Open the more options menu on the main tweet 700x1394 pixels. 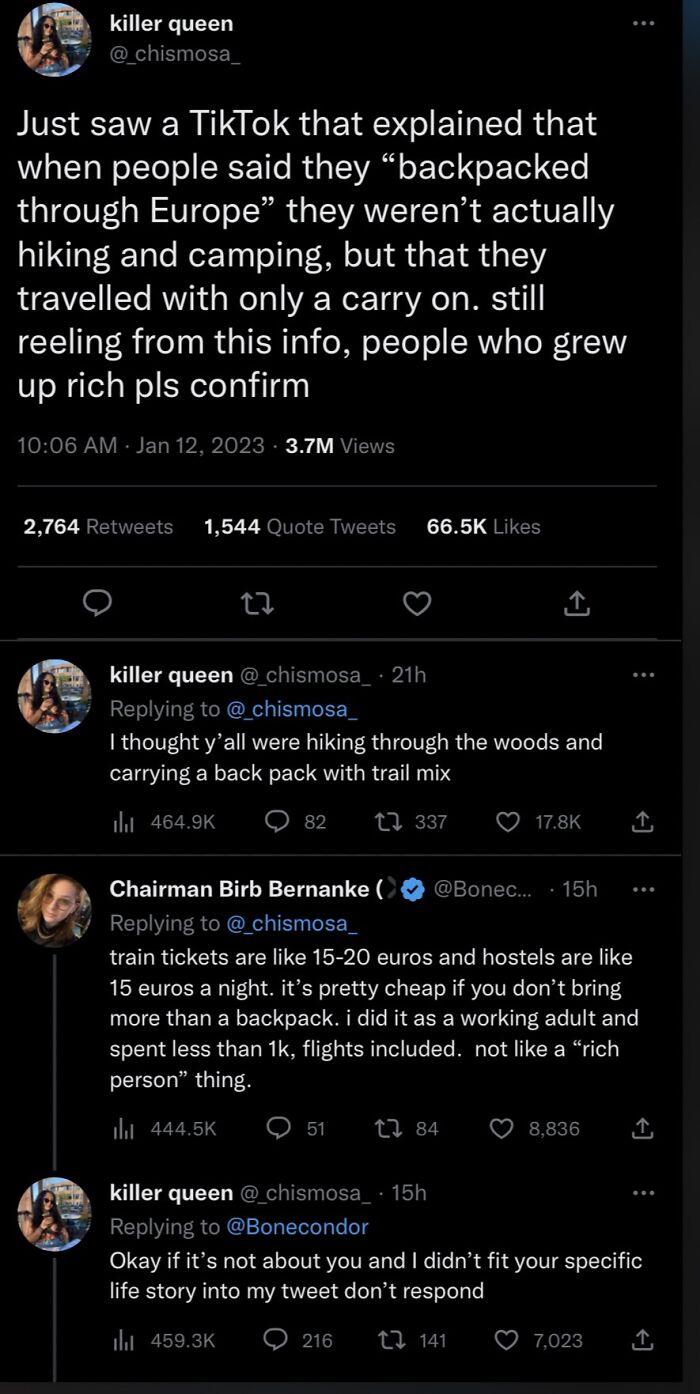click(644, 23)
